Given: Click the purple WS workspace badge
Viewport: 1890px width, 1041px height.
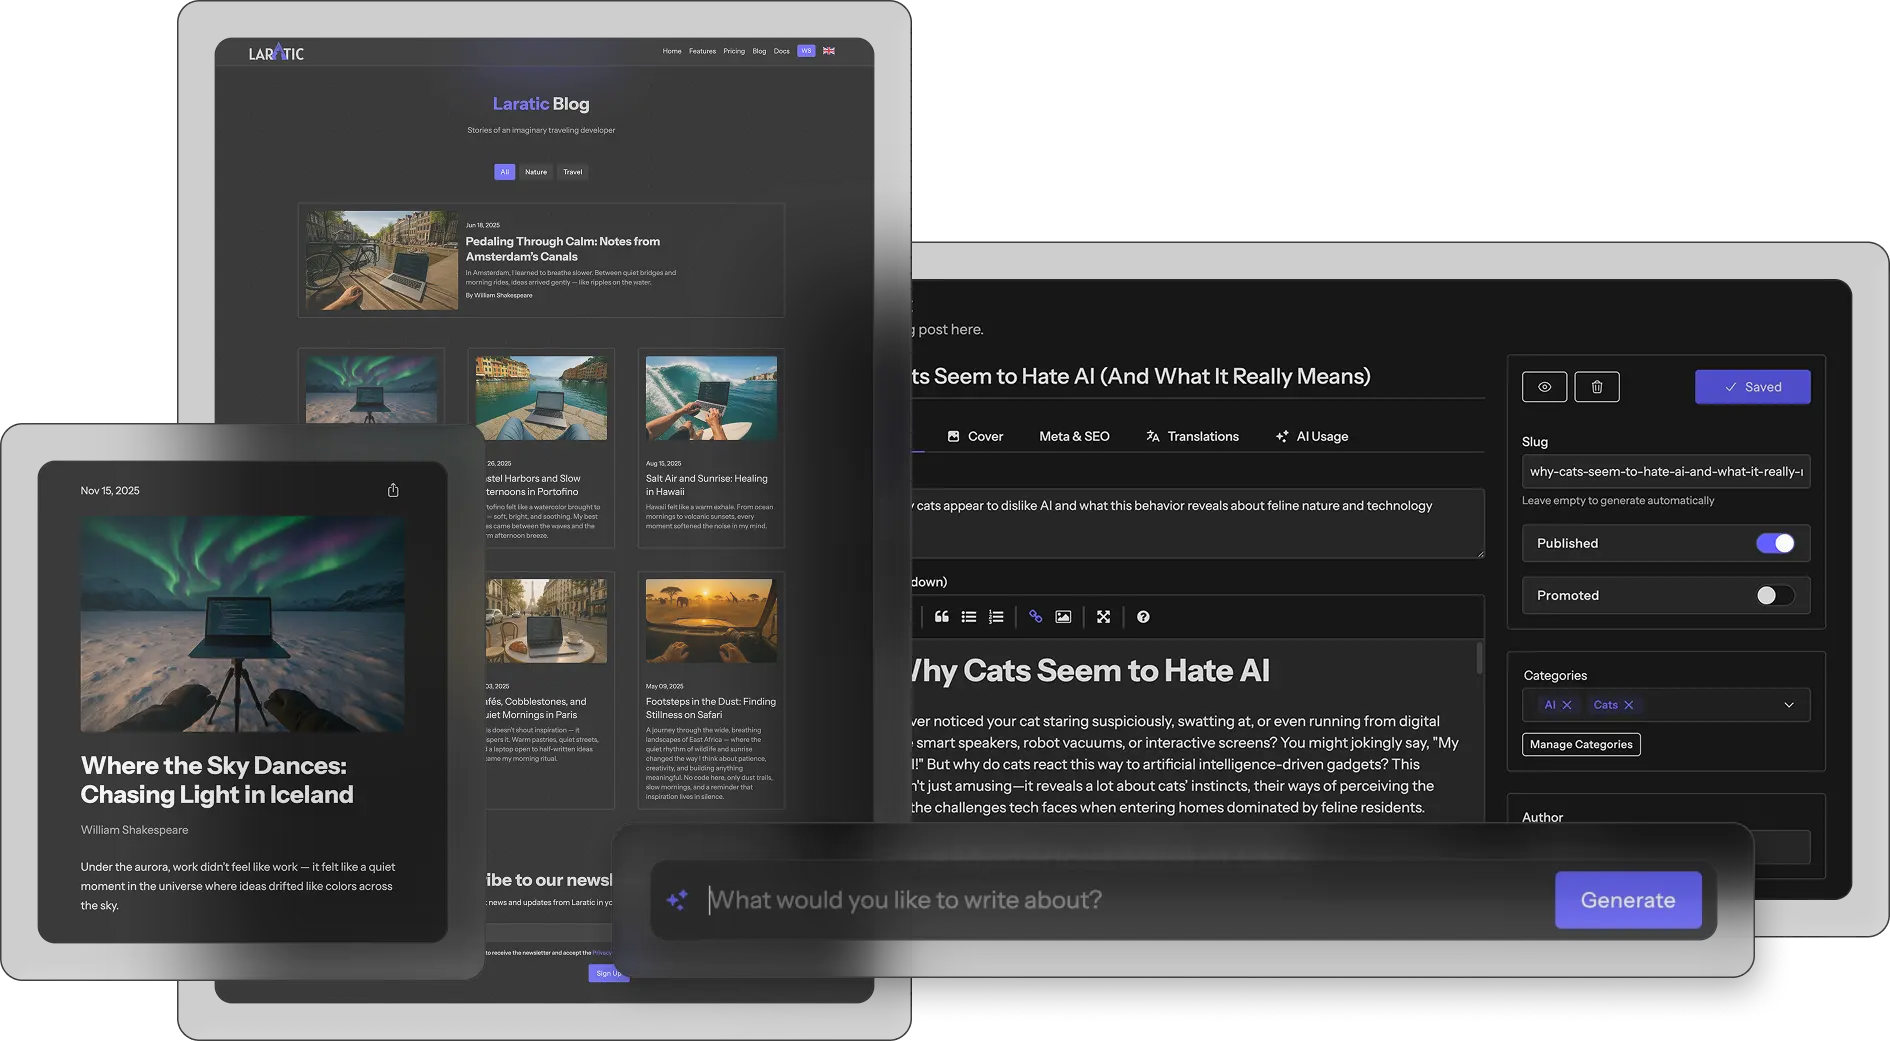Looking at the screenshot, I should (806, 51).
